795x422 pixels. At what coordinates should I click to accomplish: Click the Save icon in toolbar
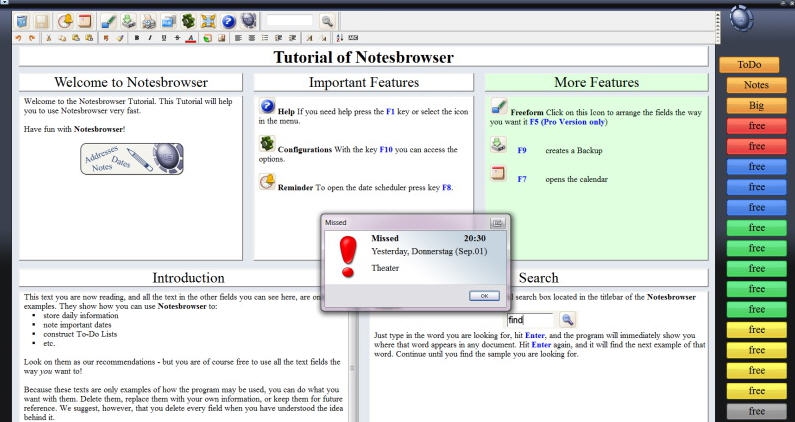42,21
